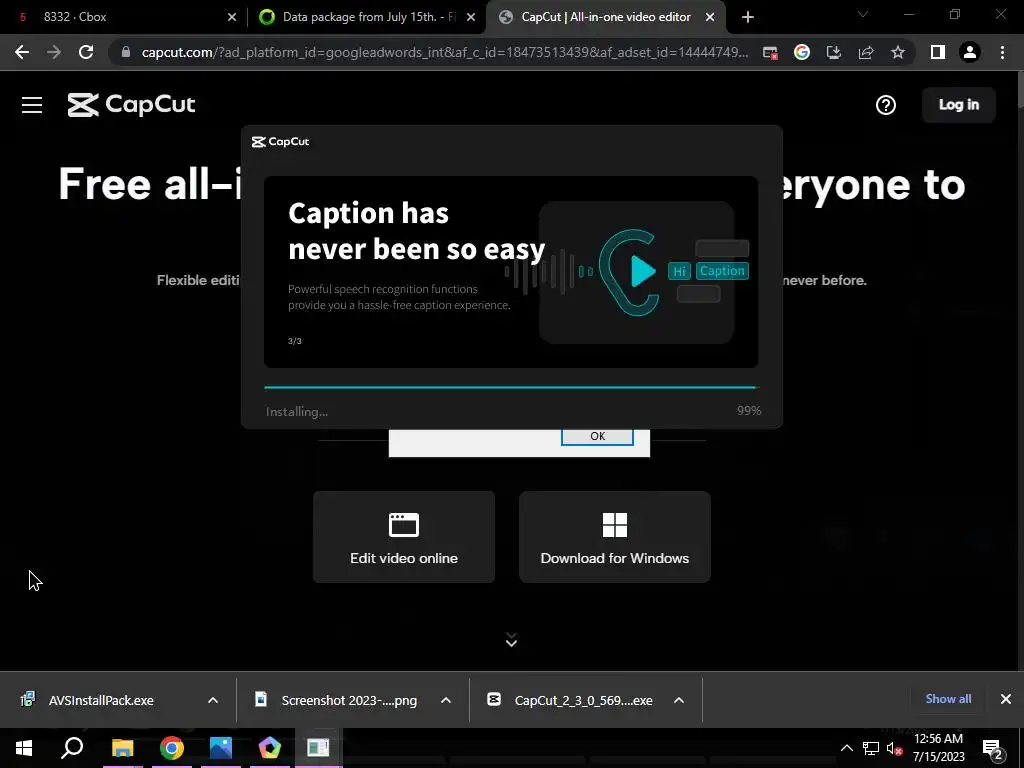
Task: Open the Photos app on the taskbar
Action: point(221,748)
